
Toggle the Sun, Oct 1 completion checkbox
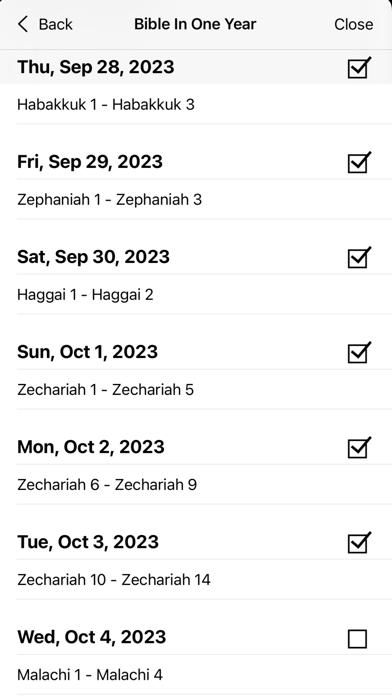(359, 353)
